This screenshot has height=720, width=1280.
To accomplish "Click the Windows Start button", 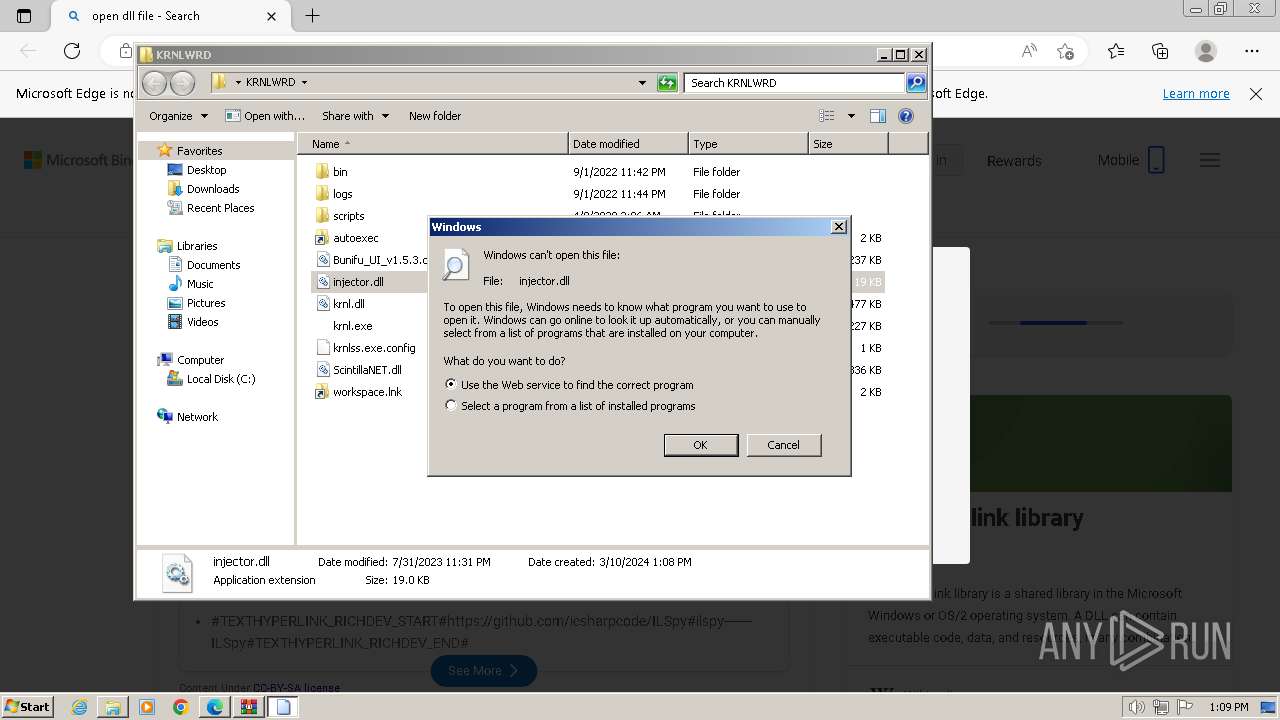I will (28, 707).
